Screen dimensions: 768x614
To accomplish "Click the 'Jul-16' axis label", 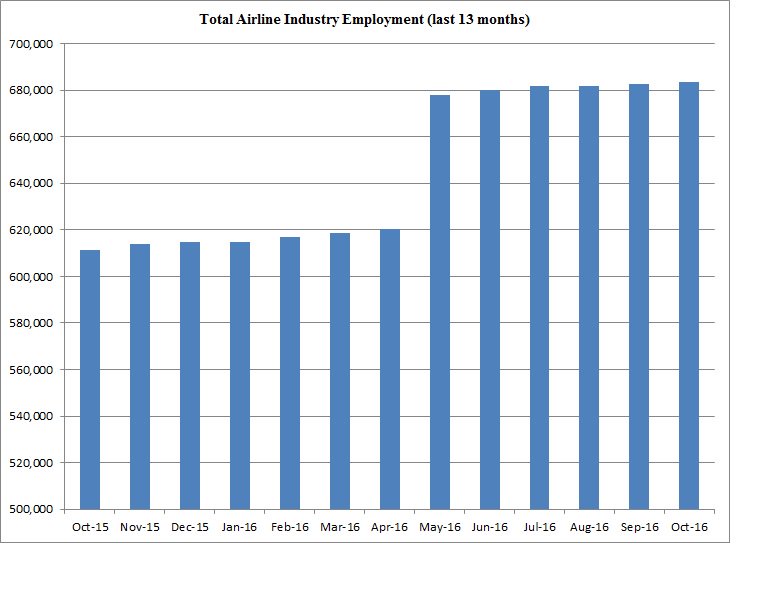I will click(x=540, y=527).
